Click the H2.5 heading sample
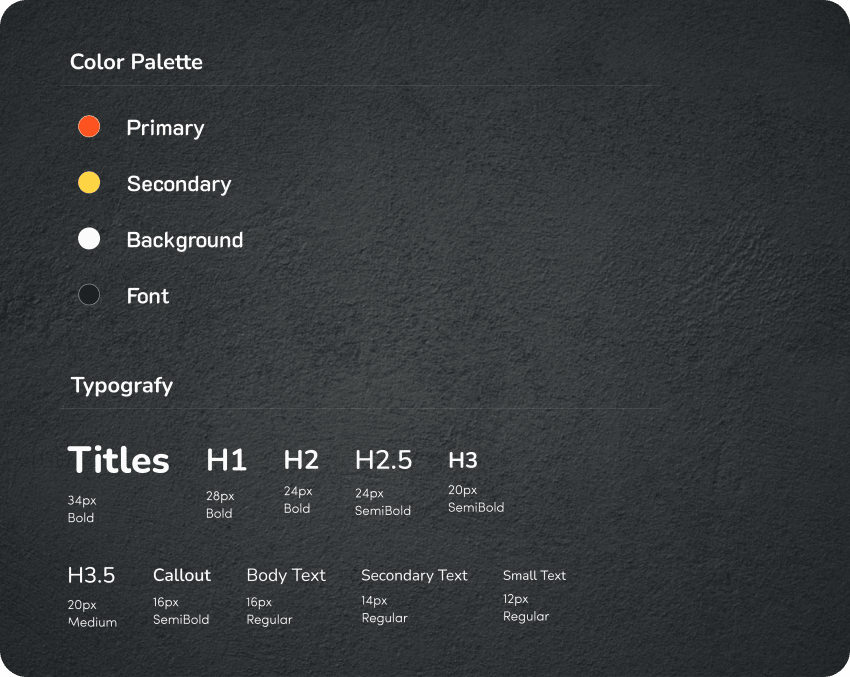The height and width of the screenshot is (677, 850). (384, 460)
